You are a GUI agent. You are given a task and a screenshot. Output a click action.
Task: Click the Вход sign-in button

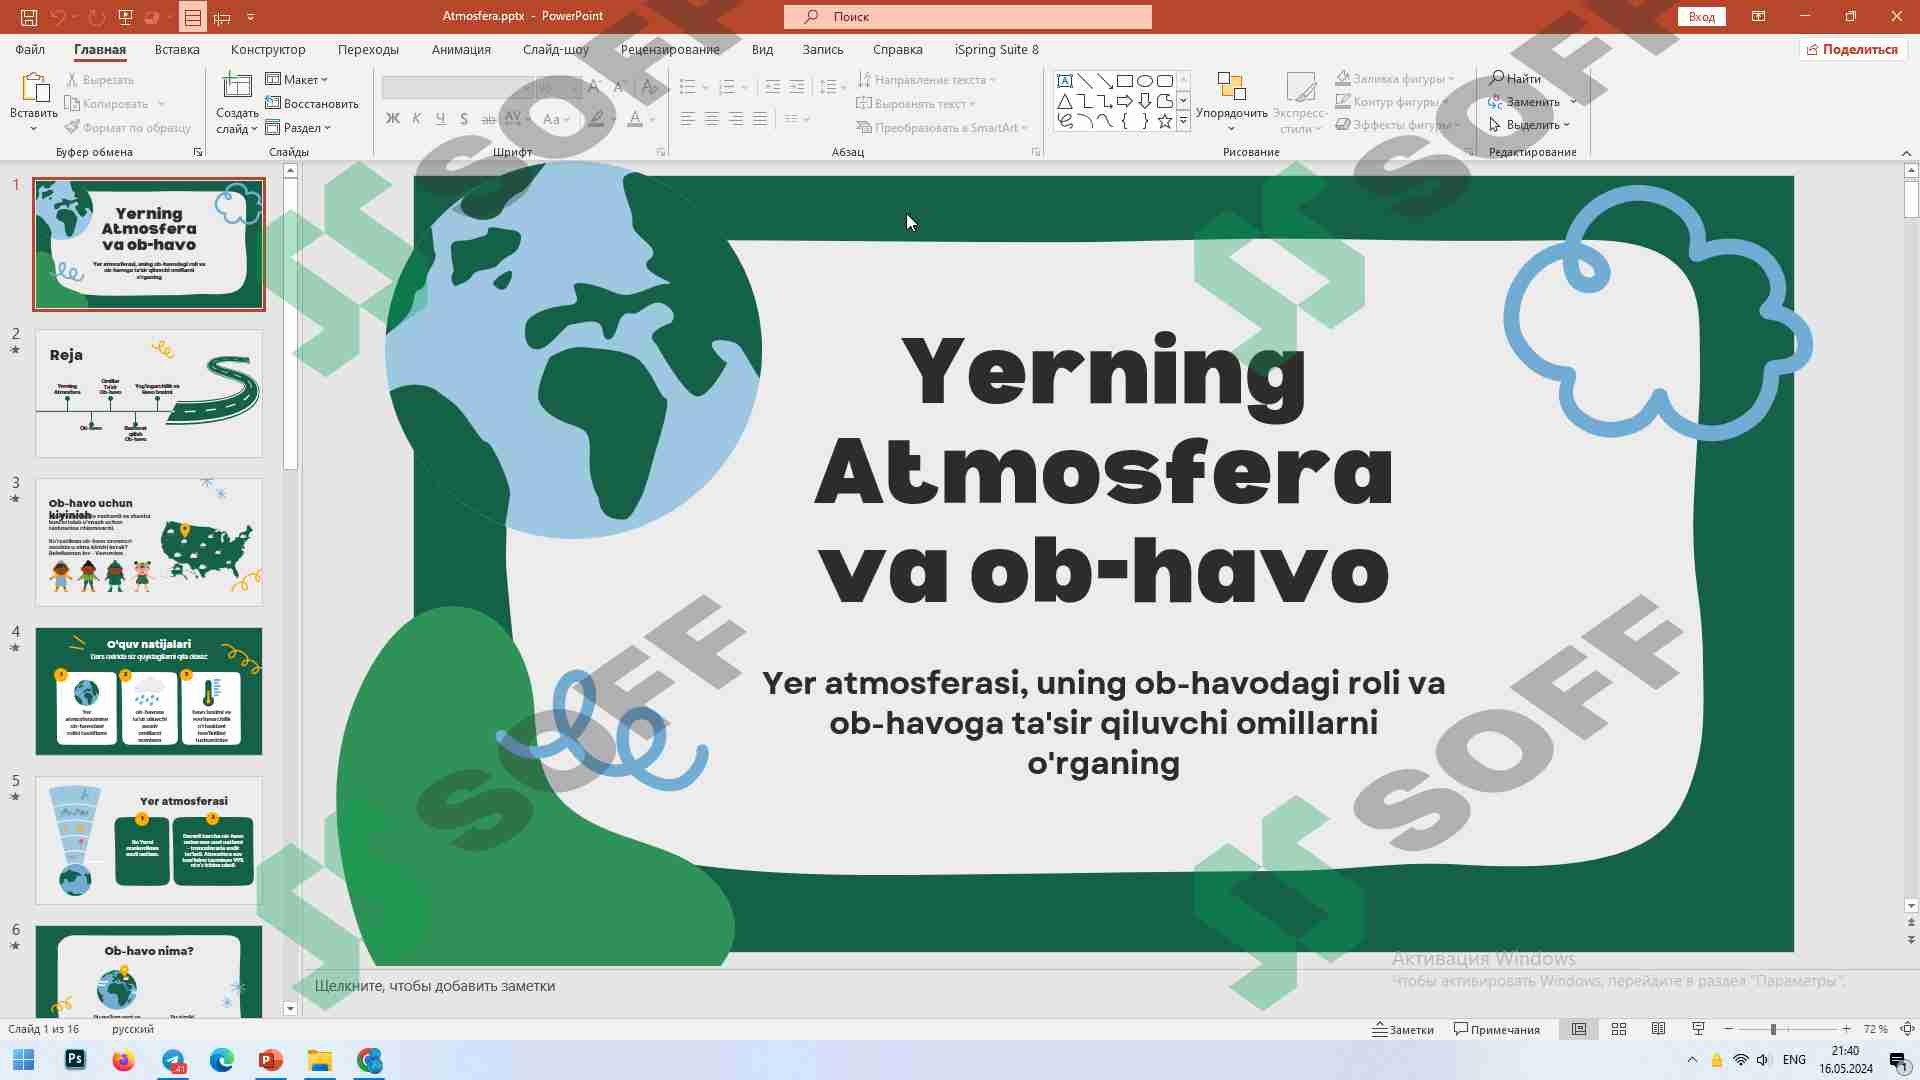pyautogui.click(x=1702, y=17)
